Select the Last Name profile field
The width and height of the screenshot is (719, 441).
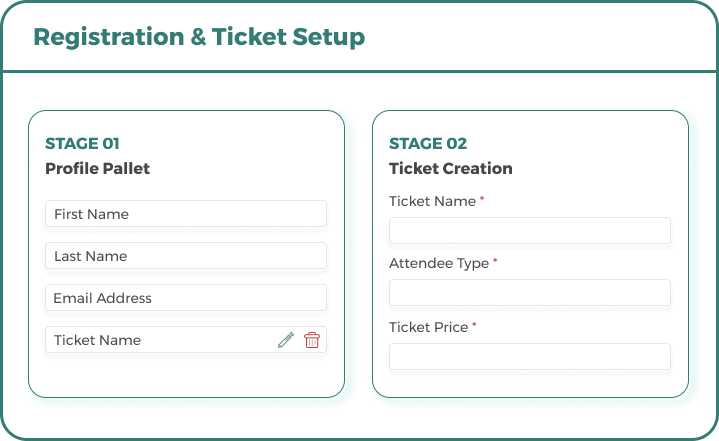186,256
